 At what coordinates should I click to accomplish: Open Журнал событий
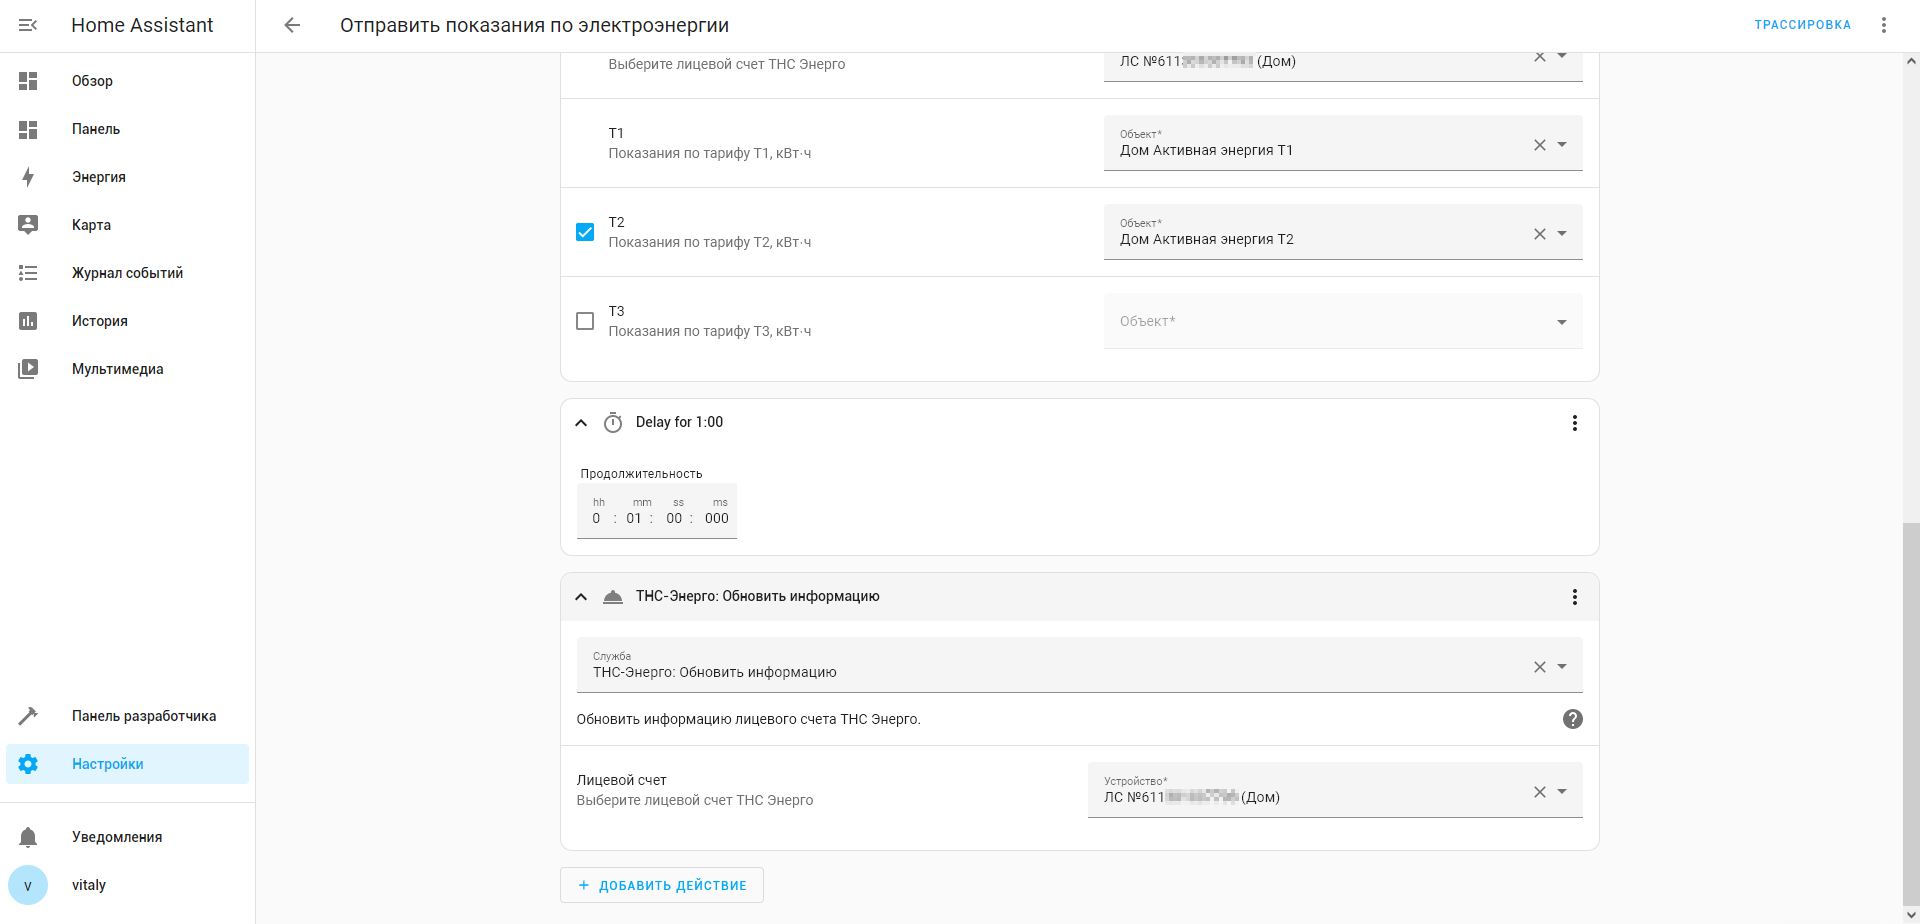pyautogui.click(x=127, y=273)
